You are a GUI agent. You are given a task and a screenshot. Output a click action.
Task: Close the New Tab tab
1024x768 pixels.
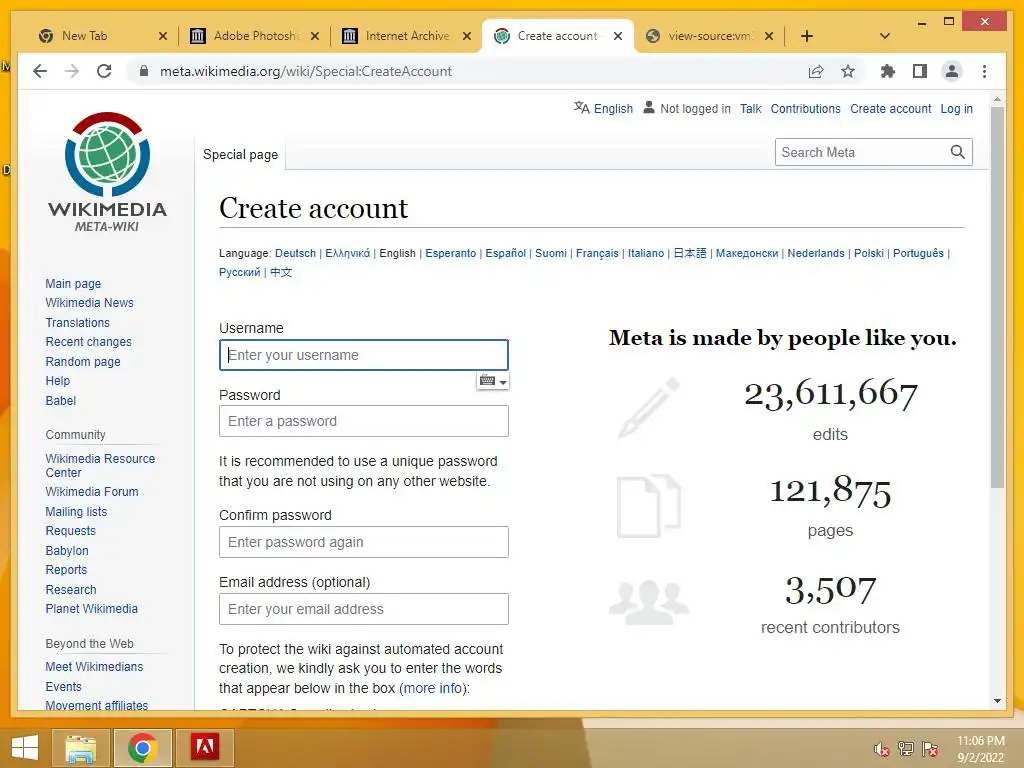163,36
